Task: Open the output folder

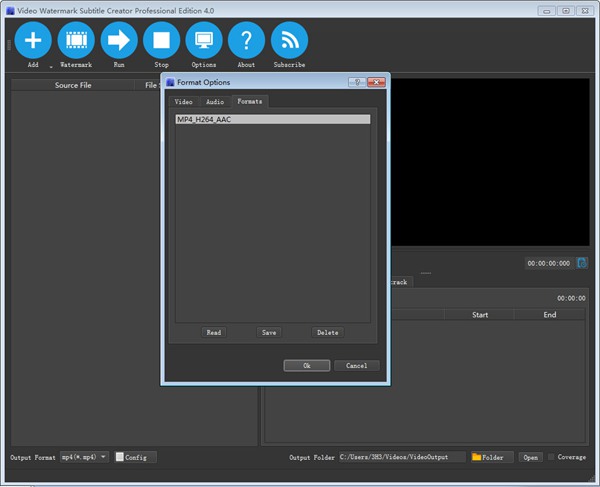Action: point(530,458)
